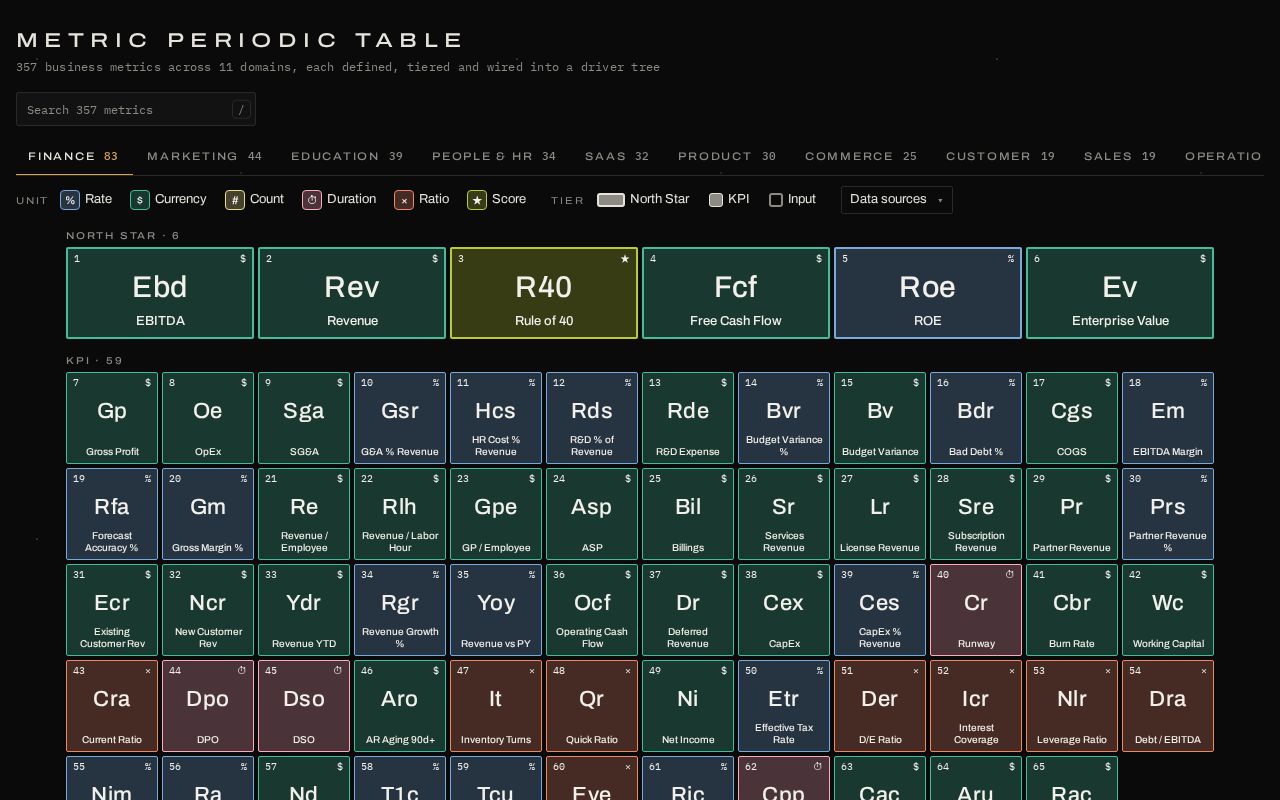1280x800 pixels.
Task: Open the People & HR tab
Action: (x=494, y=157)
